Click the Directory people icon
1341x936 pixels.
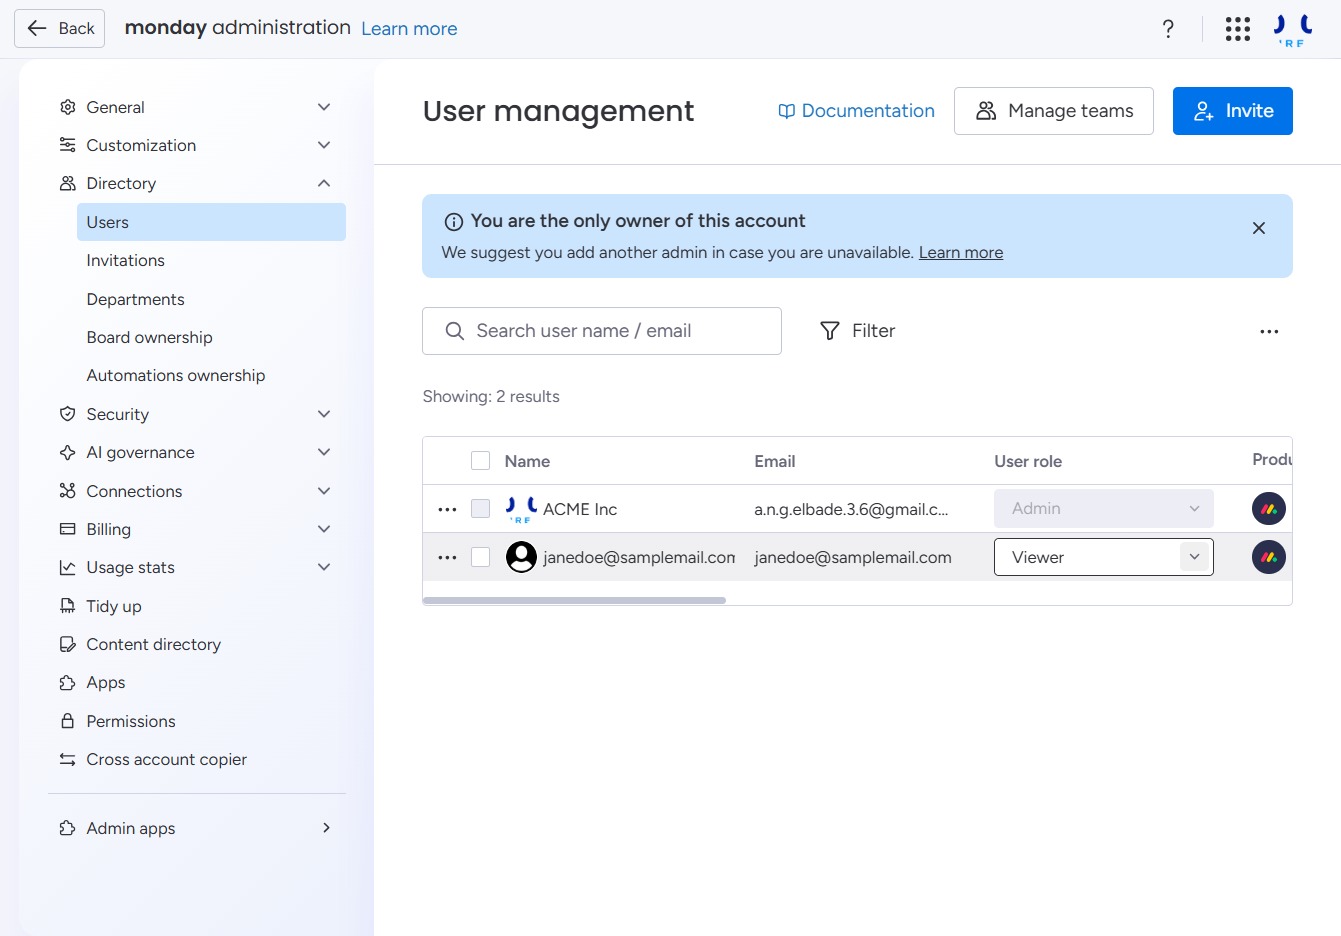(x=67, y=183)
